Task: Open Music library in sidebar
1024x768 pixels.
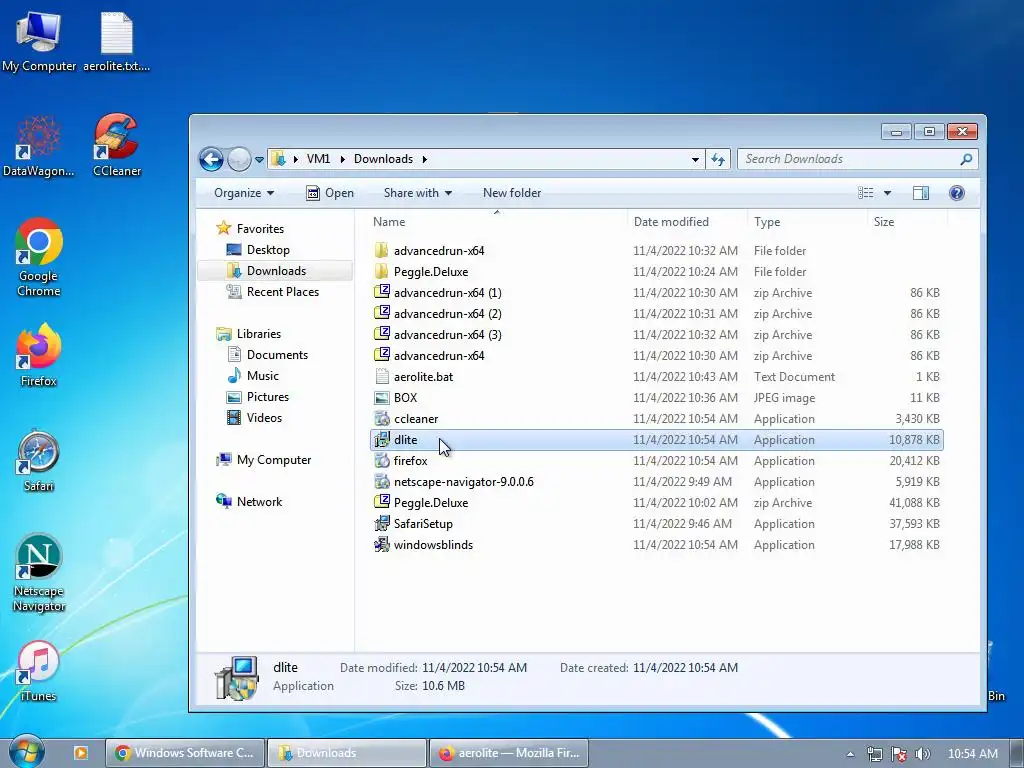Action: [x=263, y=376]
